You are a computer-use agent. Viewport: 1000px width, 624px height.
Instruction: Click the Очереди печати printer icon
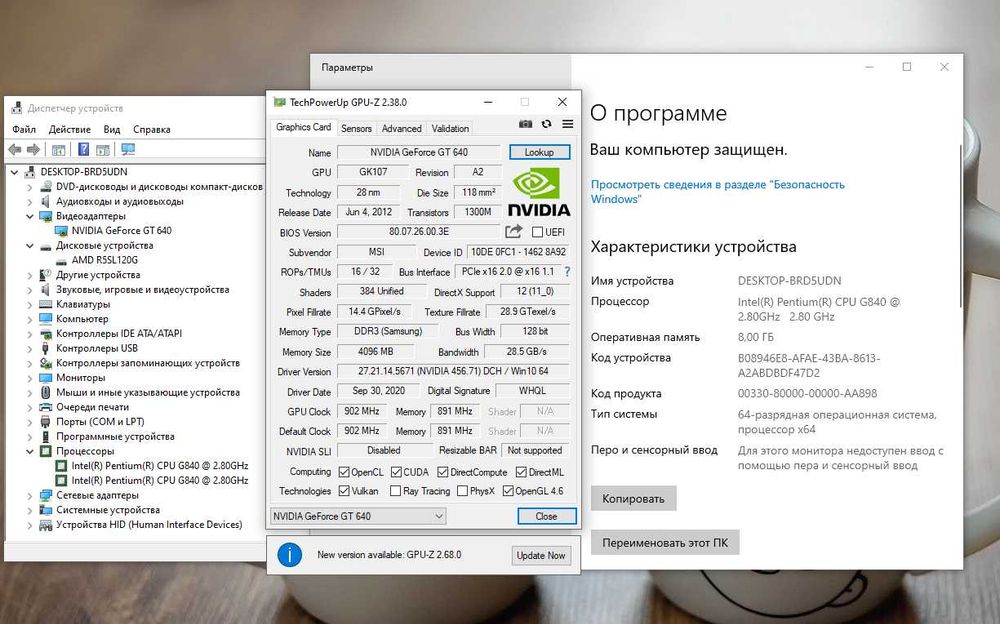pyautogui.click(x=46, y=406)
